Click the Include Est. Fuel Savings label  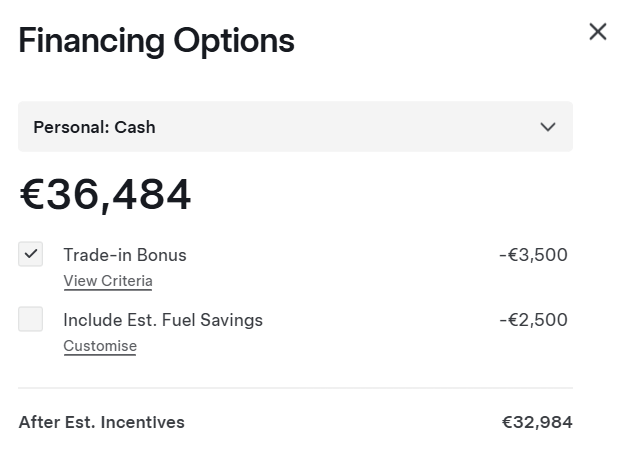(x=163, y=320)
